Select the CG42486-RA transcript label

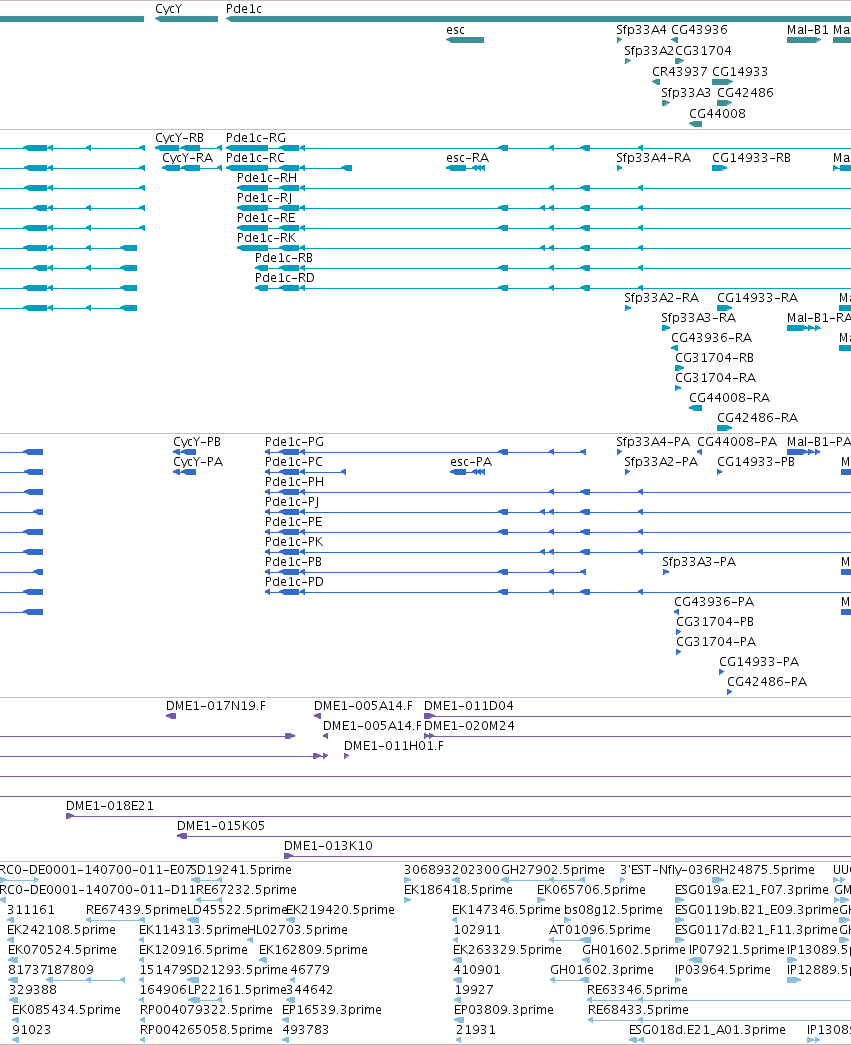click(758, 418)
